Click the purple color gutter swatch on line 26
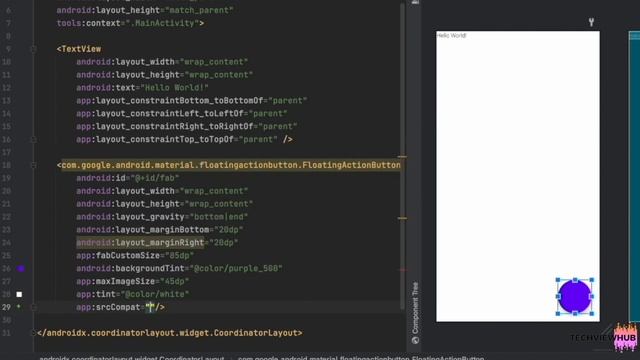 (x=21, y=269)
